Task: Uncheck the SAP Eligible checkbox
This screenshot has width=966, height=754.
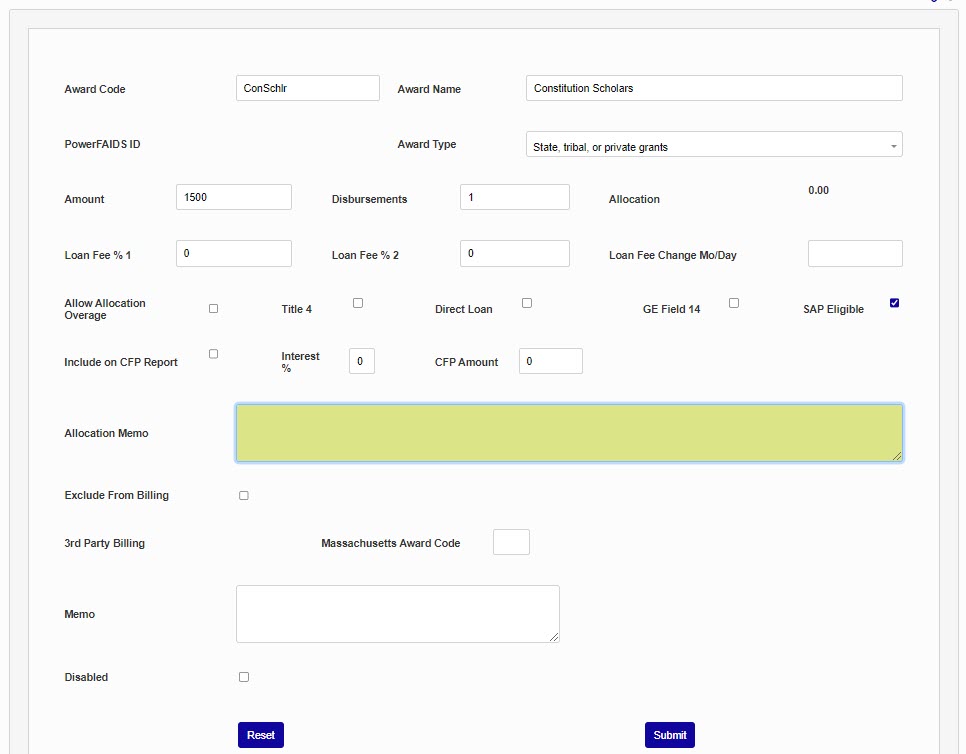Action: (894, 303)
